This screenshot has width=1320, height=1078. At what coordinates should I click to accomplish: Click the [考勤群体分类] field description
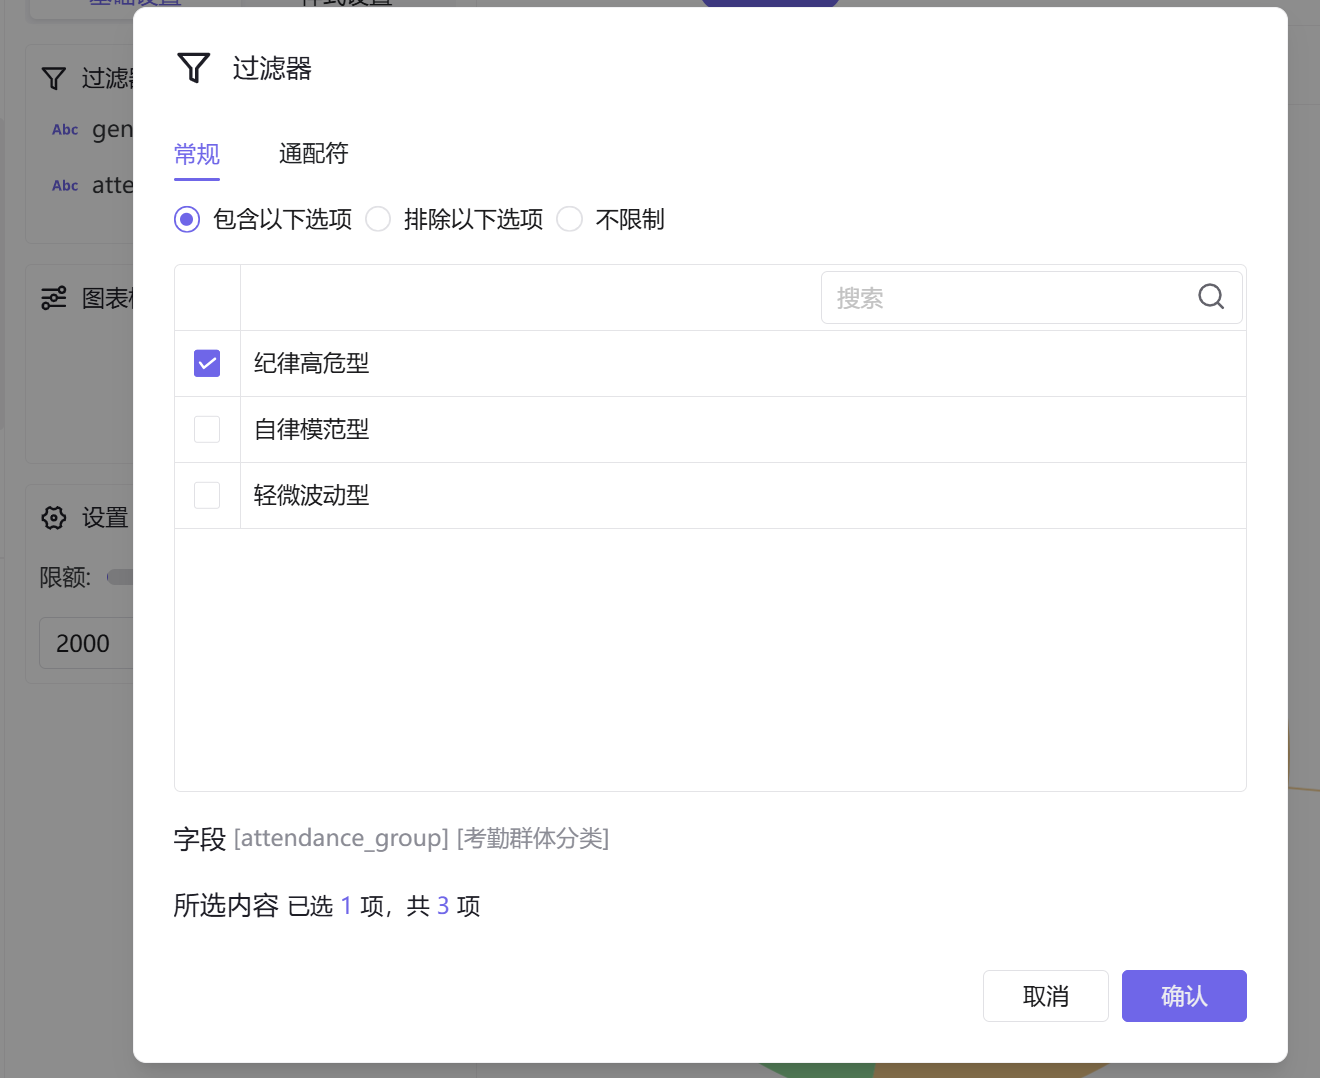click(533, 838)
